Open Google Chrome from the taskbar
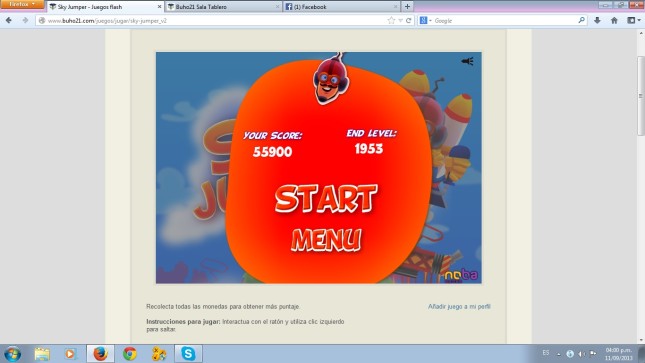 coord(130,354)
